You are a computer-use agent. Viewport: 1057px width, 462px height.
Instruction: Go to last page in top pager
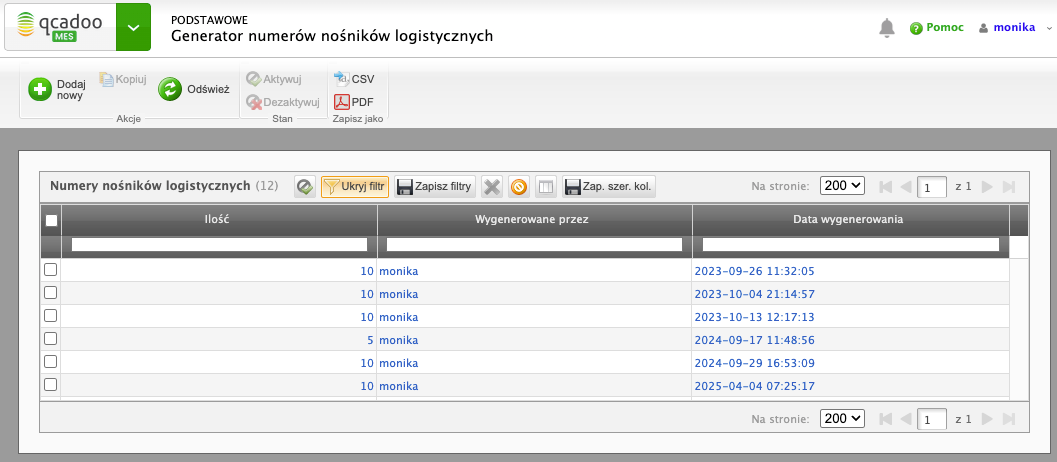pos(1008,187)
